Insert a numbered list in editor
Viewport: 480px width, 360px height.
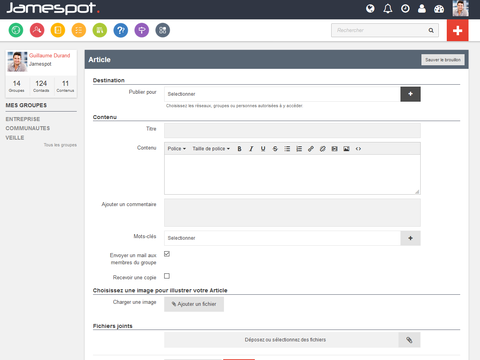(299, 149)
